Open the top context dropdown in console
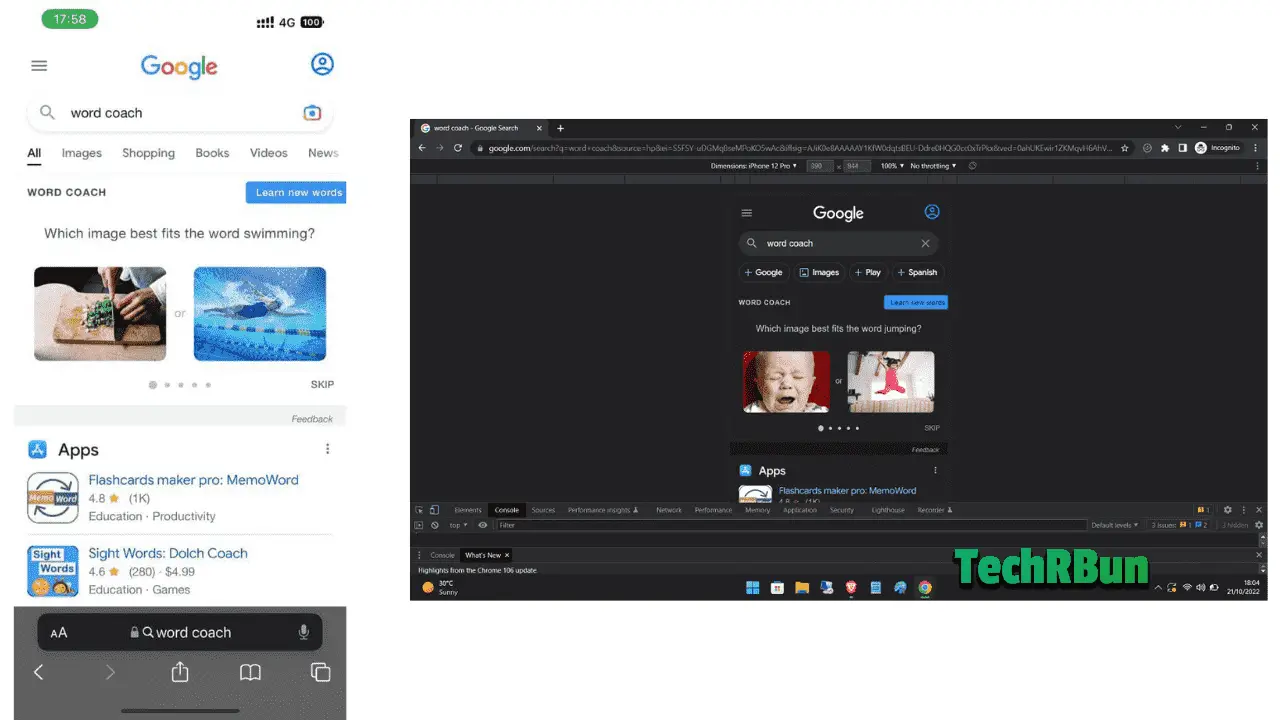 point(457,525)
